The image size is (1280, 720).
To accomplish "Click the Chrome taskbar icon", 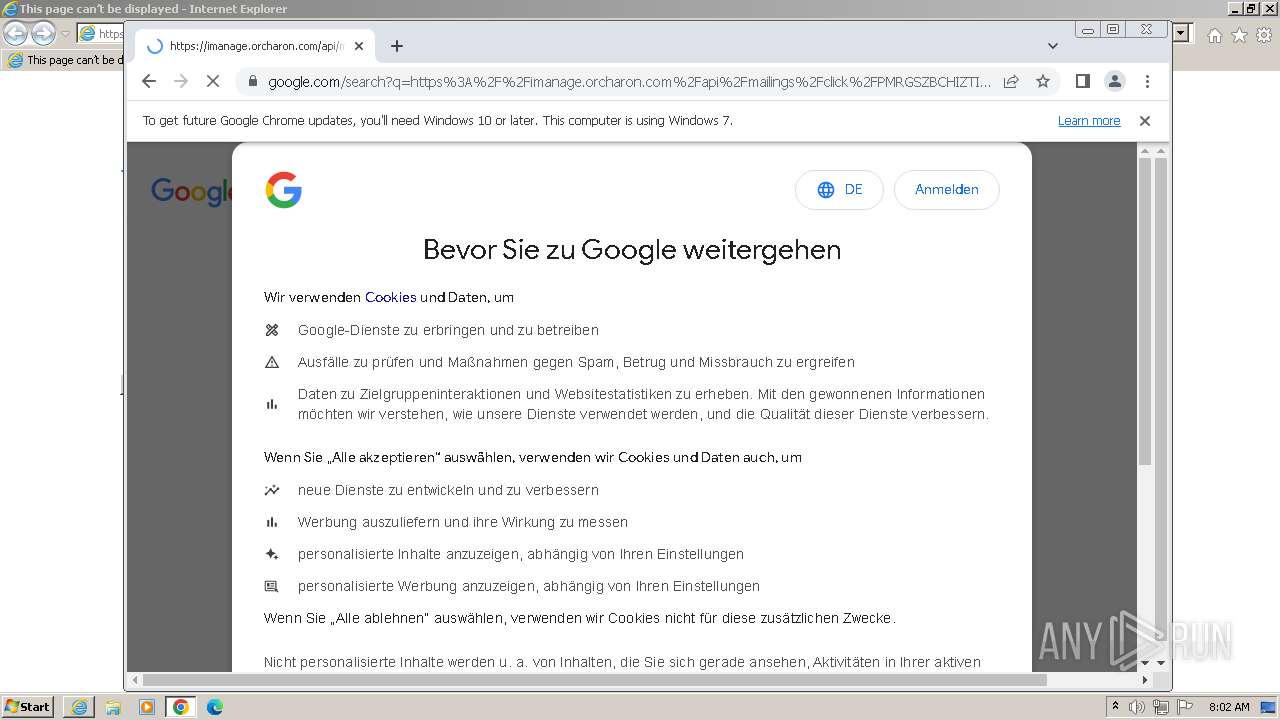I will tap(181, 707).
